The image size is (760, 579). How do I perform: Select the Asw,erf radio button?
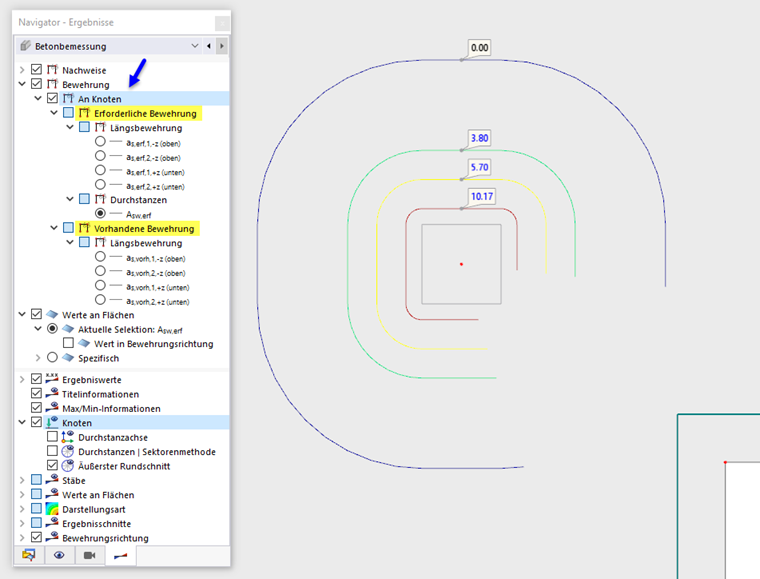tap(100, 213)
